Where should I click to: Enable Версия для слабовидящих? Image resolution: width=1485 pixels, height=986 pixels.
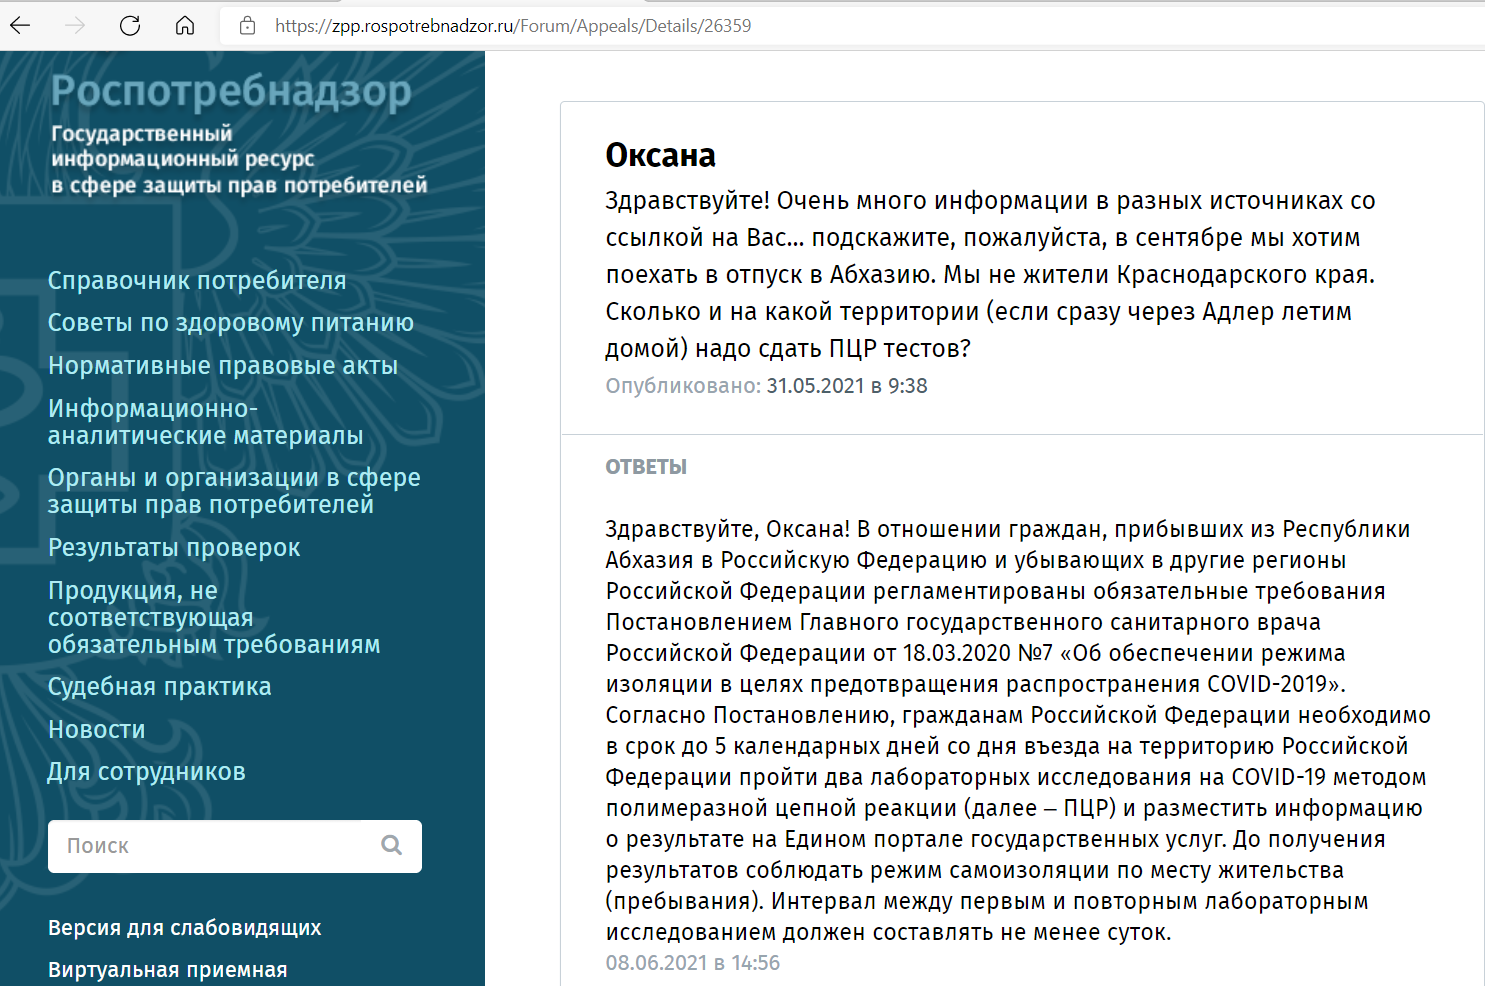(185, 928)
